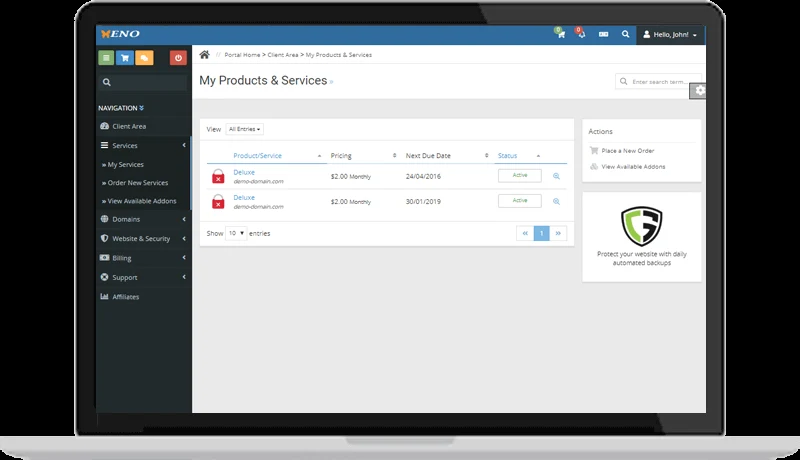Collapse the NAVIGATION section header

coord(121,108)
